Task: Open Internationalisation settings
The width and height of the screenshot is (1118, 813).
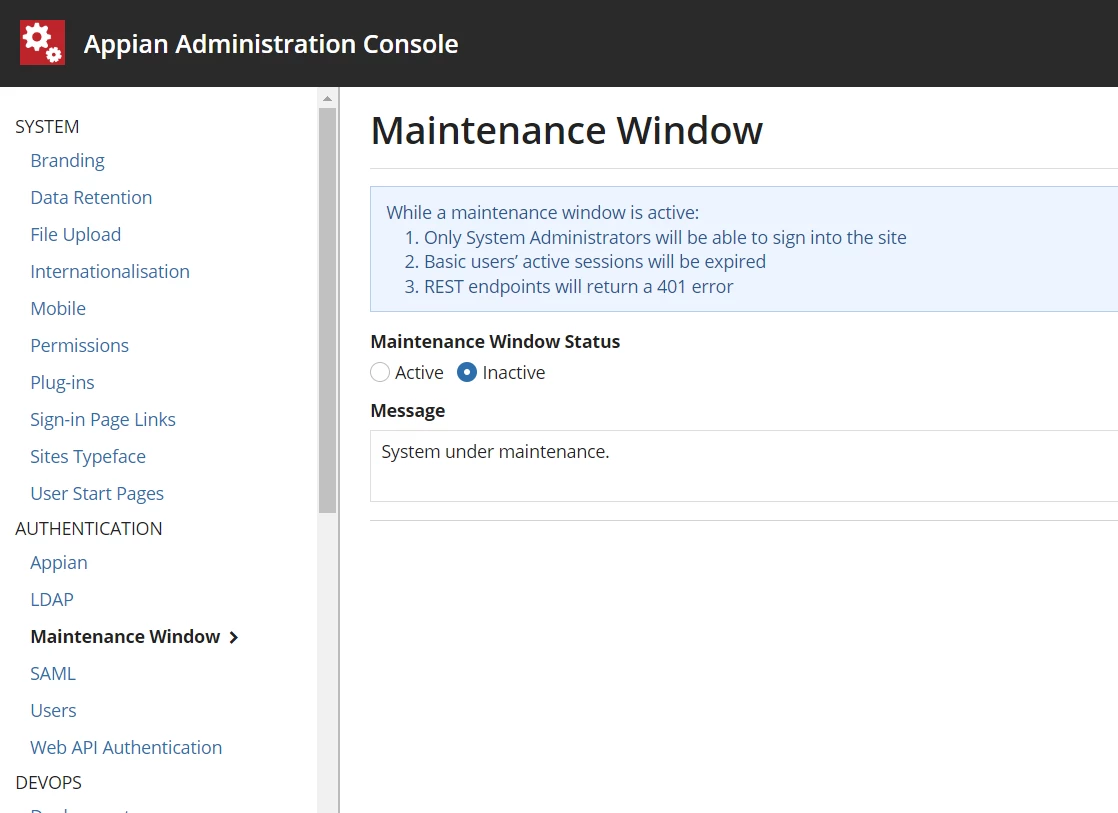Action: tap(110, 272)
